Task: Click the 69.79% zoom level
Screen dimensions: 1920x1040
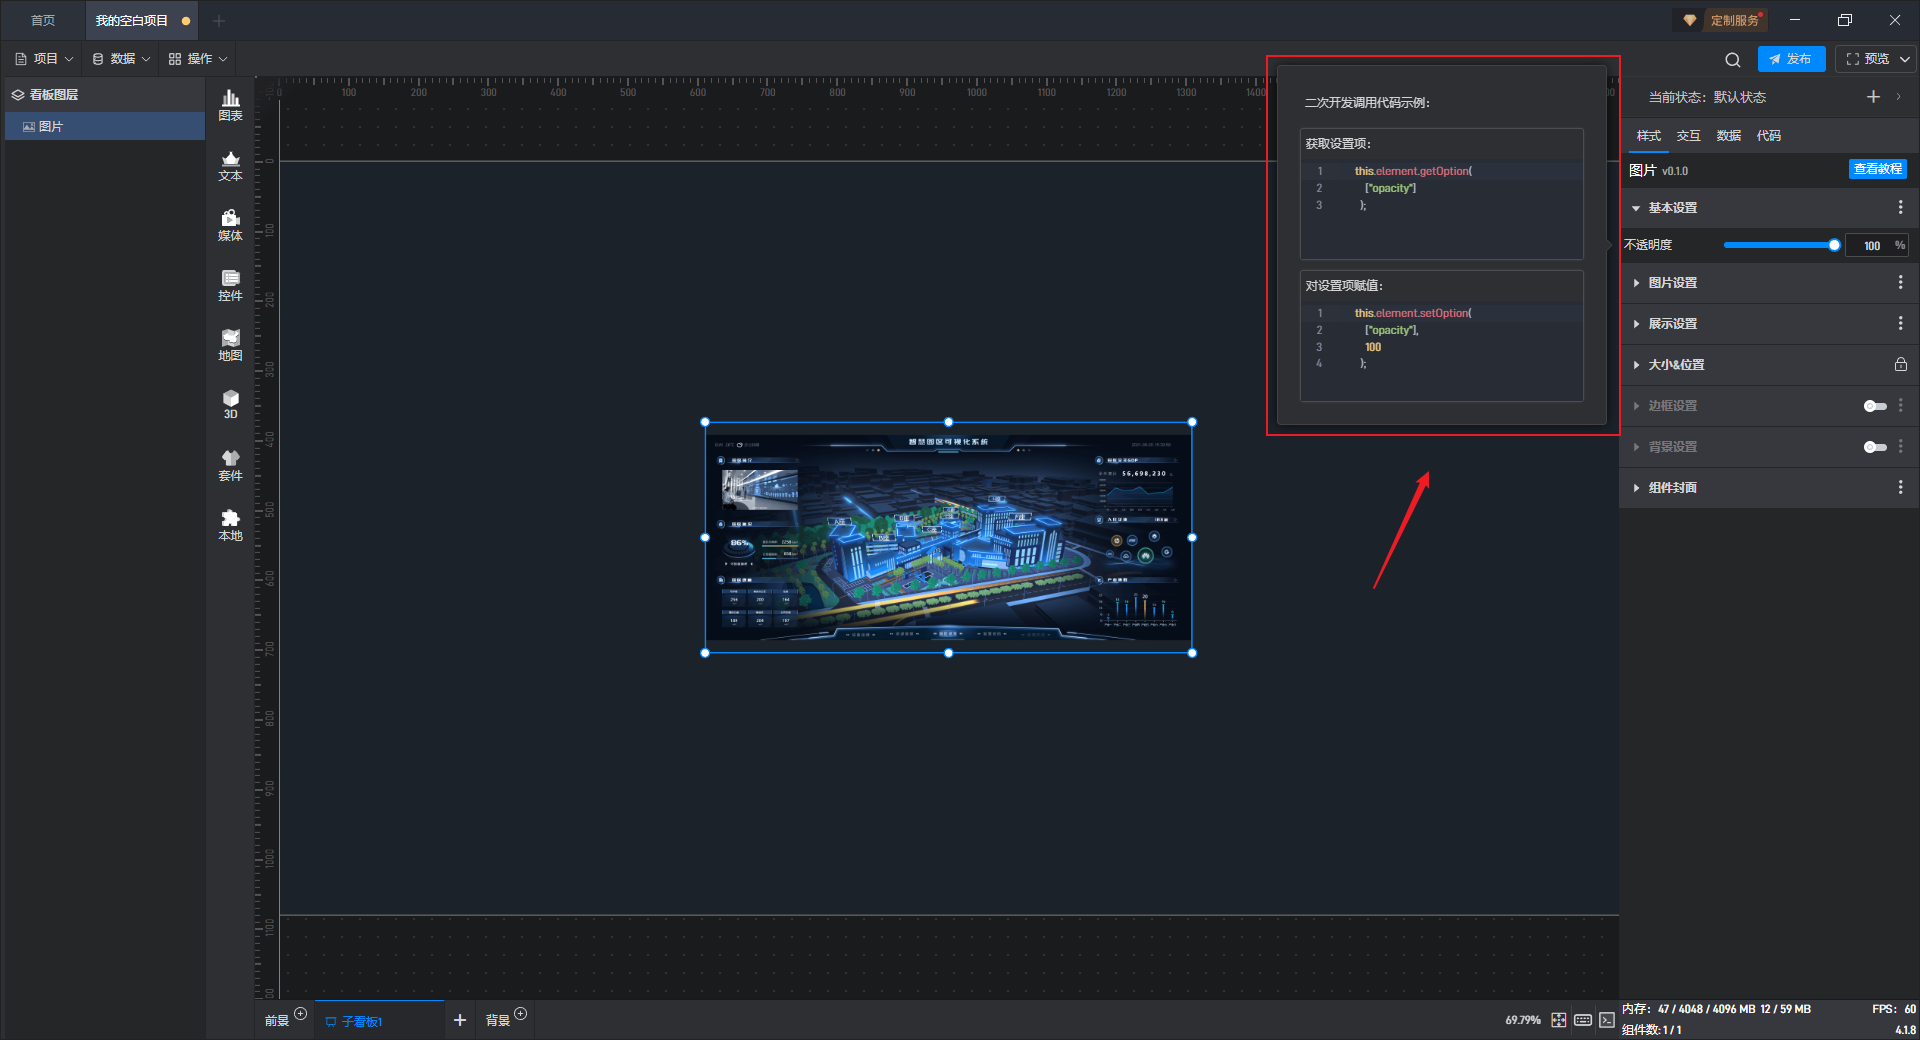Action: click(x=1523, y=1020)
